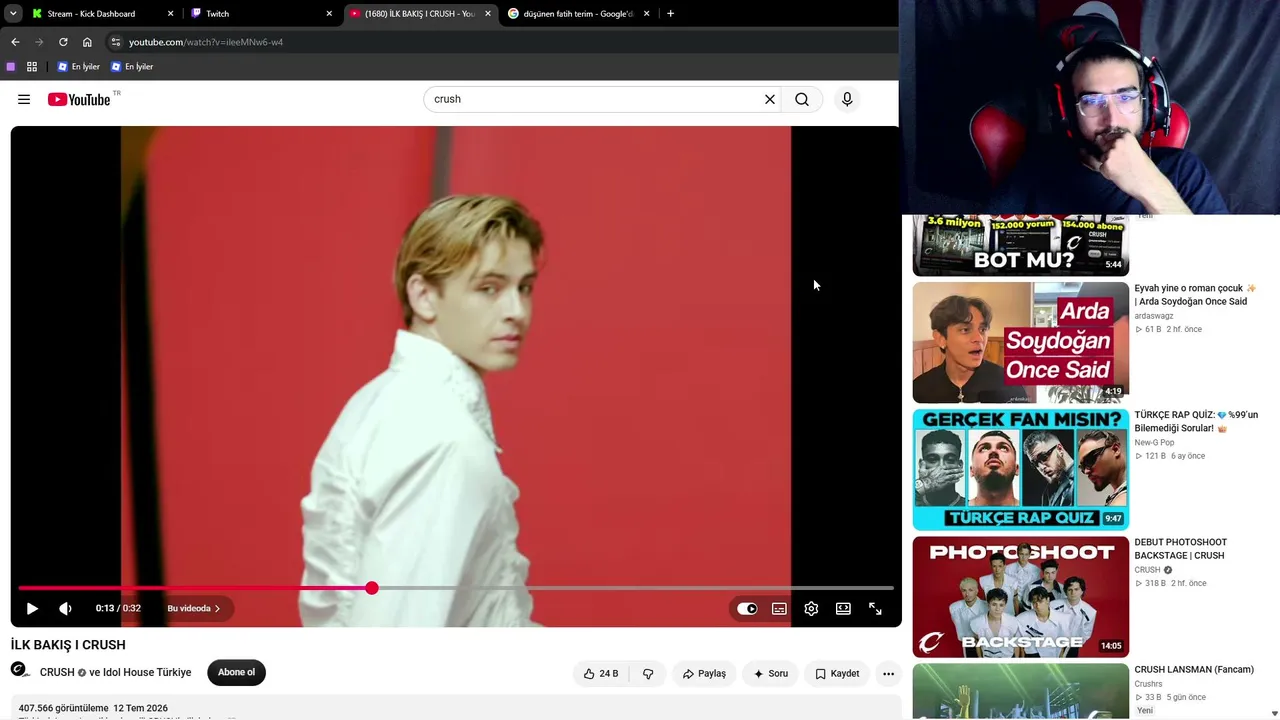Open the Idol House Türkiye channel link
Image resolution: width=1280 pixels, height=720 pixels.
pos(147,673)
